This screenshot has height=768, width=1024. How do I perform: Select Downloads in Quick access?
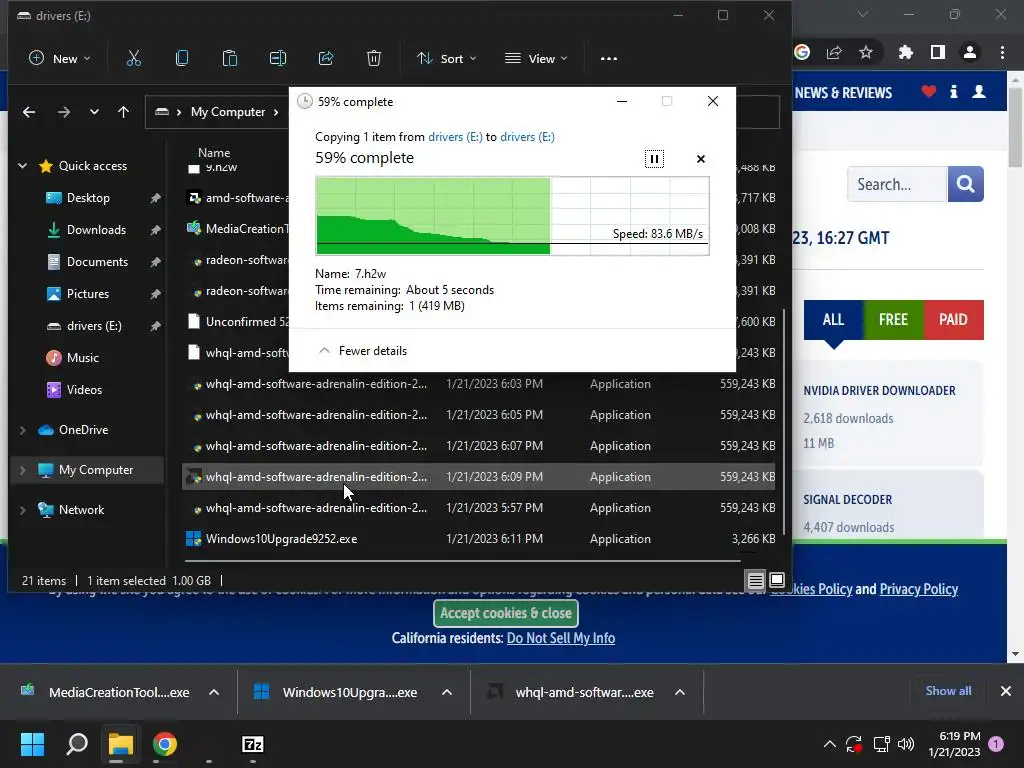96,230
